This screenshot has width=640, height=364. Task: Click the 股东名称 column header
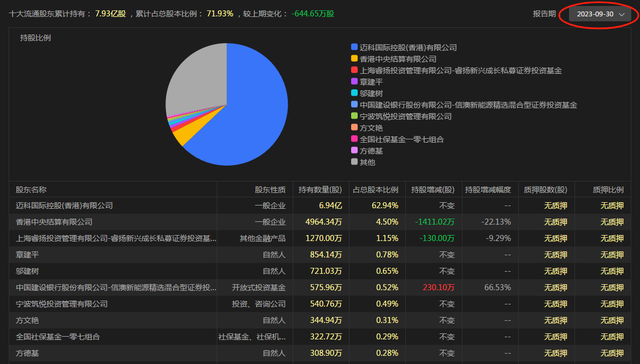[x=31, y=189]
